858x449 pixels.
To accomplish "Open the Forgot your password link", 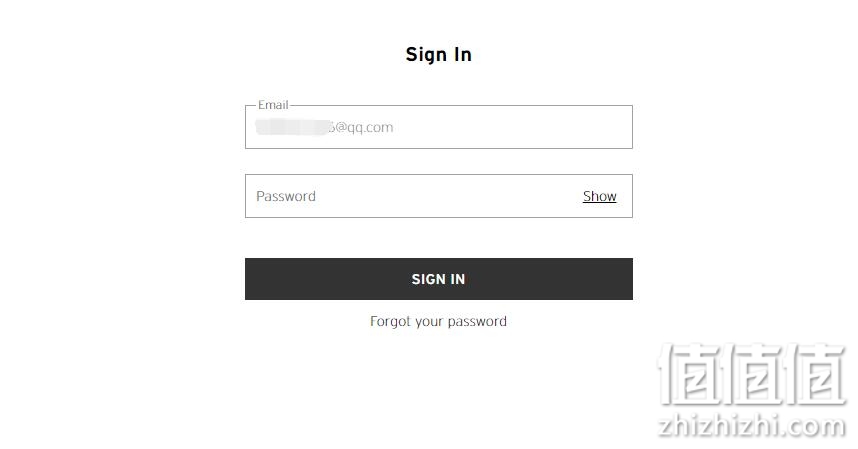I will point(438,321).
